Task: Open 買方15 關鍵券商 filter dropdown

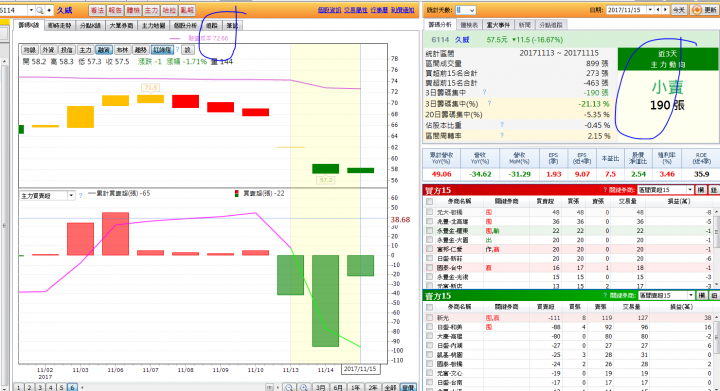Action: click(x=690, y=190)
